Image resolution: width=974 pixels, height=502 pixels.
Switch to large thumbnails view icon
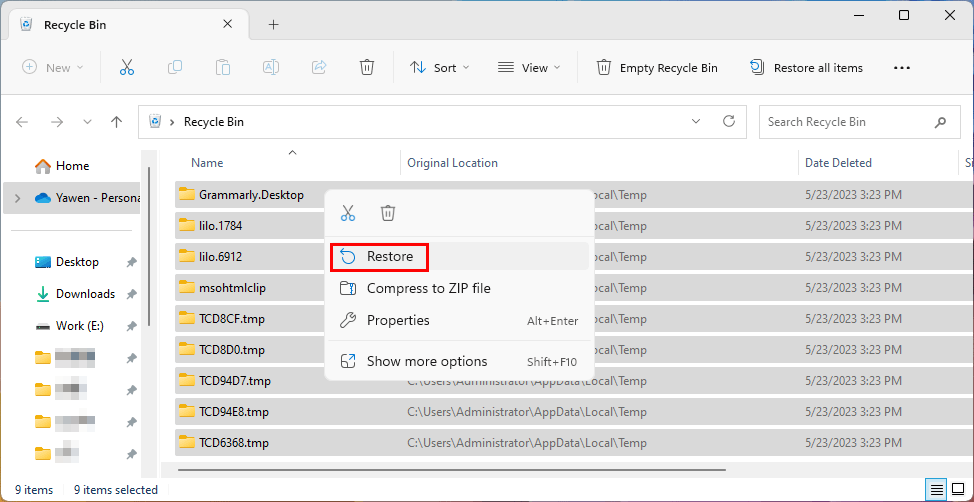point(958,489)
